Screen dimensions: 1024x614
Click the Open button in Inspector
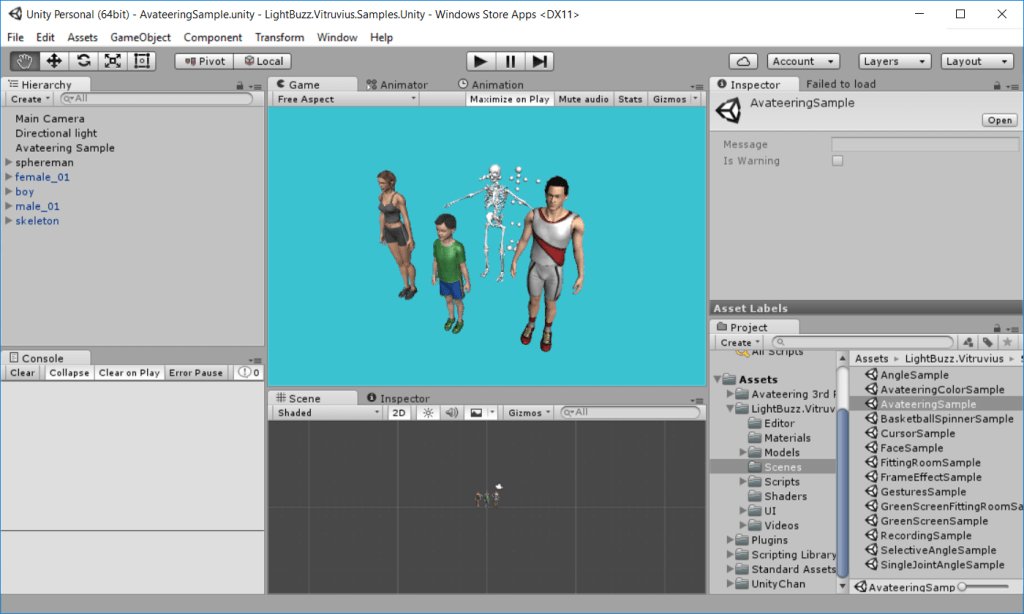click(x=999, y=120)
